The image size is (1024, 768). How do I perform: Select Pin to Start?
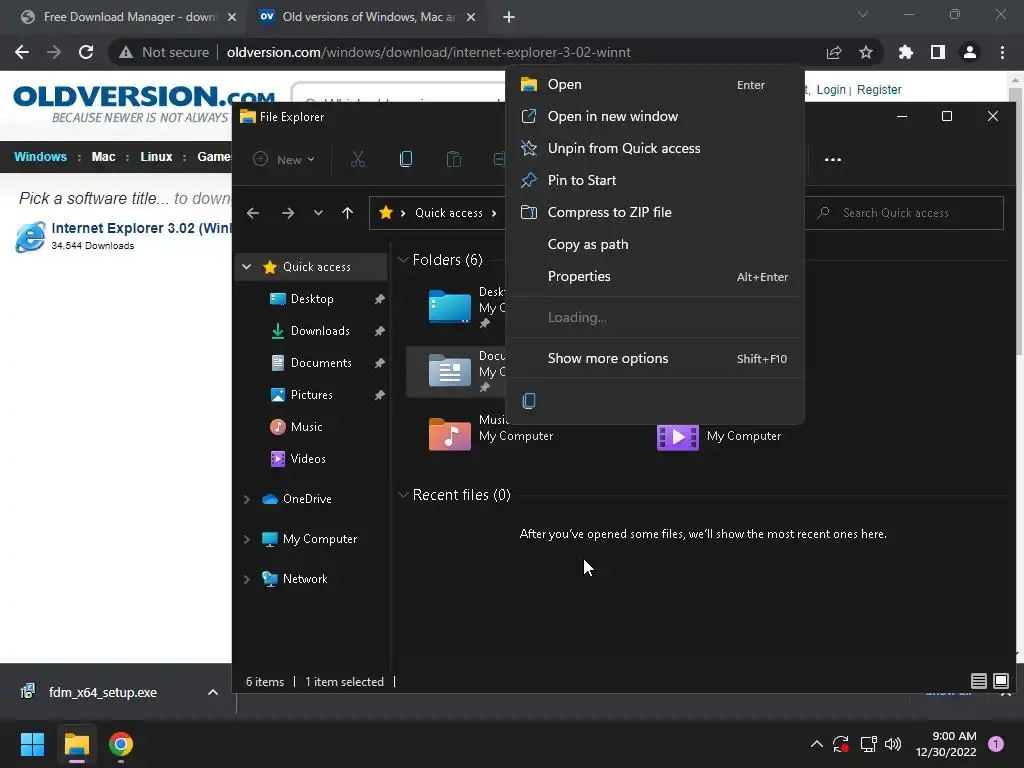655,180
